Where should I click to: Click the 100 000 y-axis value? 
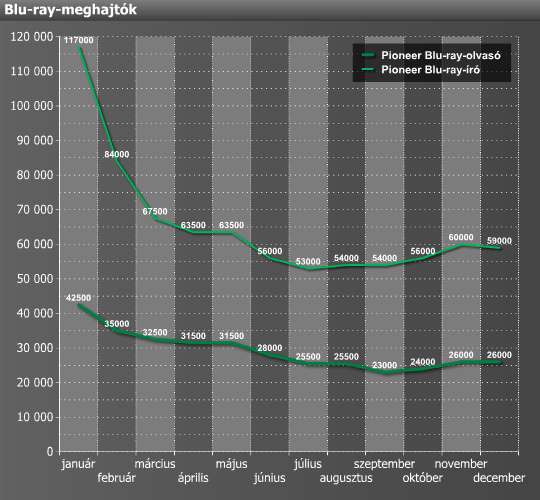coord(32,106)
